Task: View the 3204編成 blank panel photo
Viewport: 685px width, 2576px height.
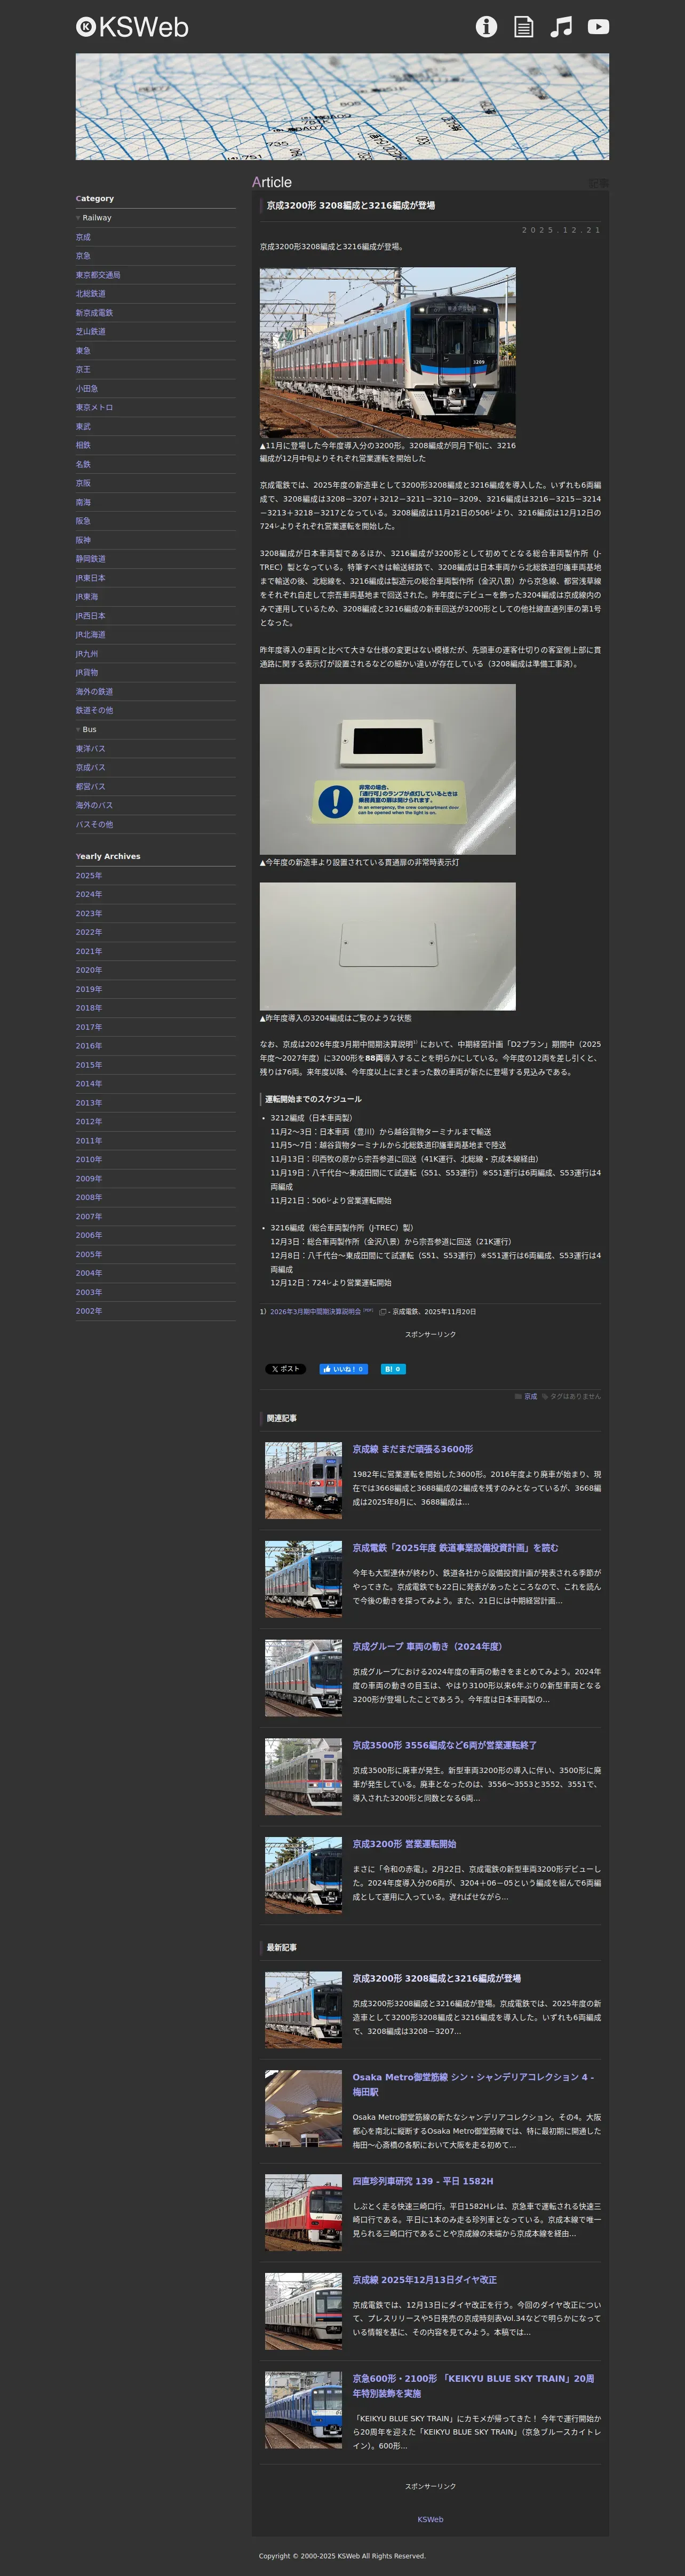Action: click(388, 946)
